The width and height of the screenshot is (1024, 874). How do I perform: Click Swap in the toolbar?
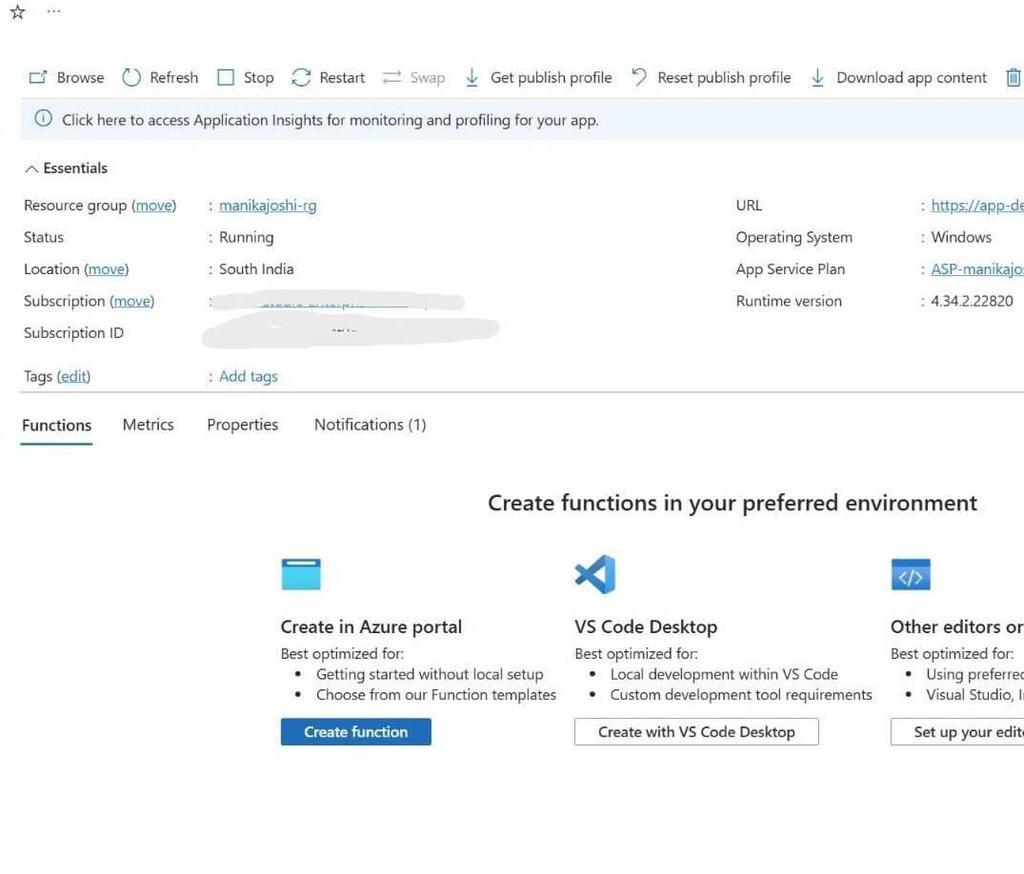(428, 78)
